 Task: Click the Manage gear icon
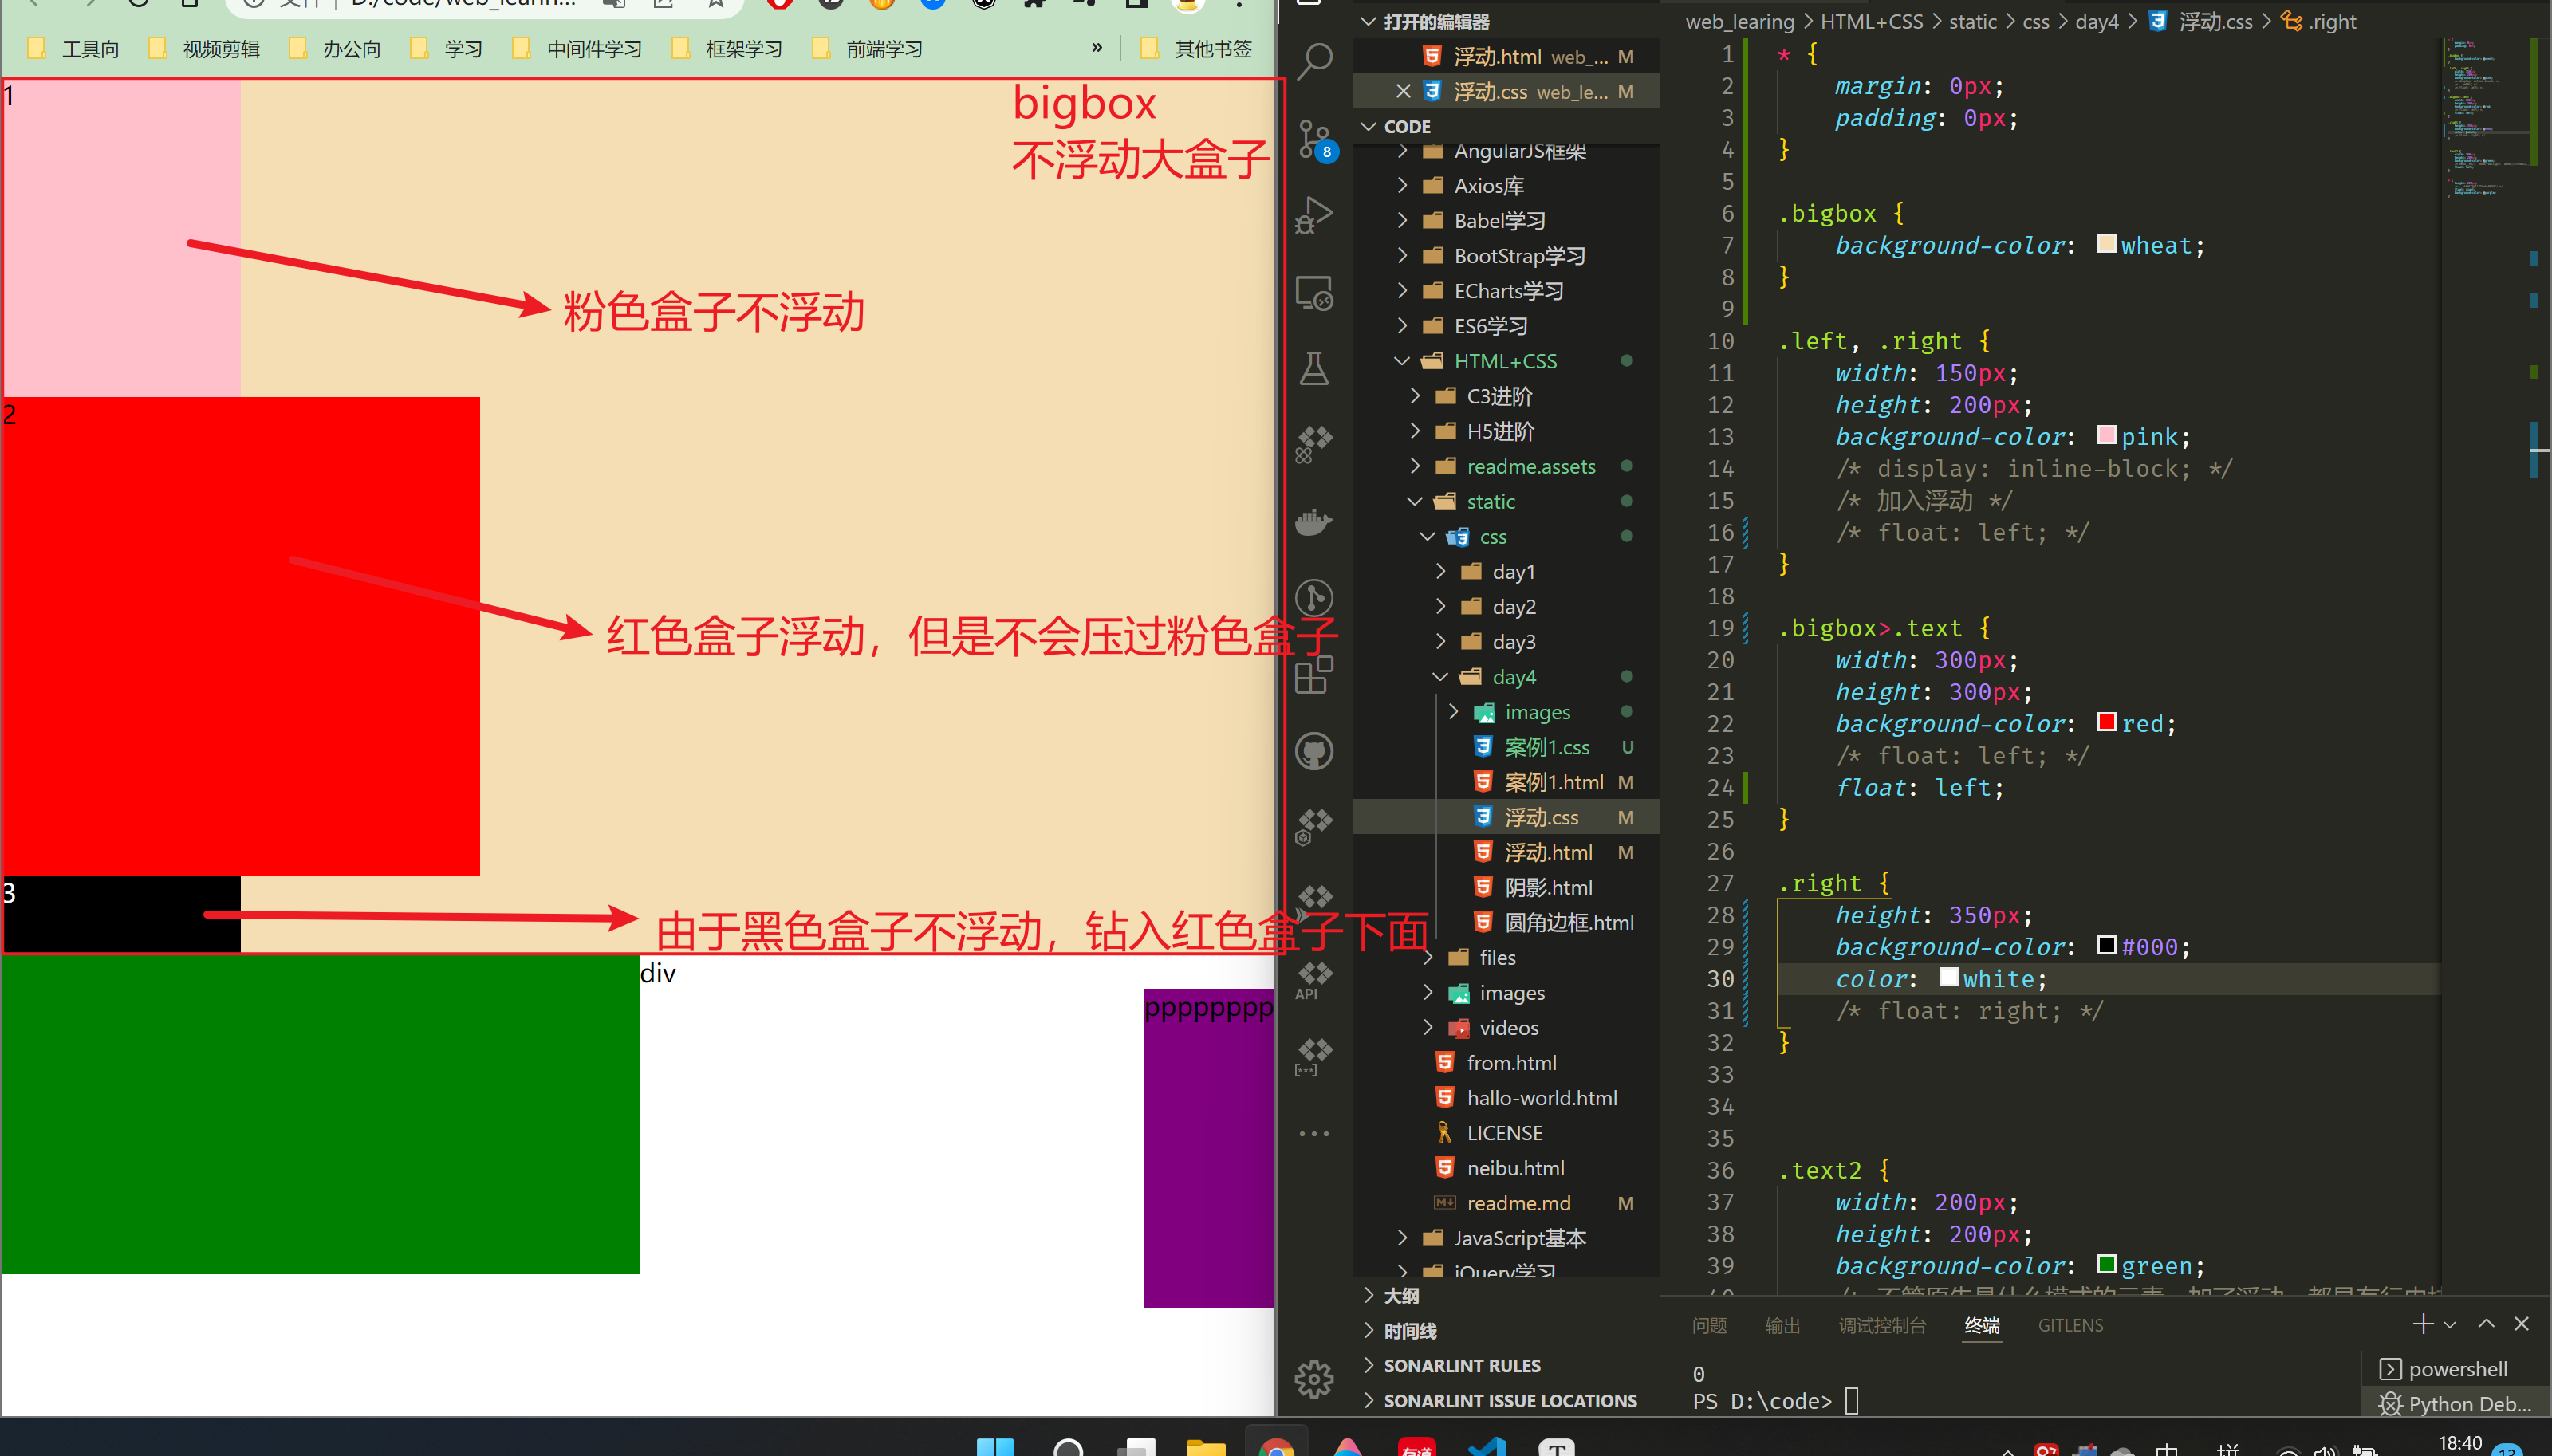click(x=1314, y=1379)
